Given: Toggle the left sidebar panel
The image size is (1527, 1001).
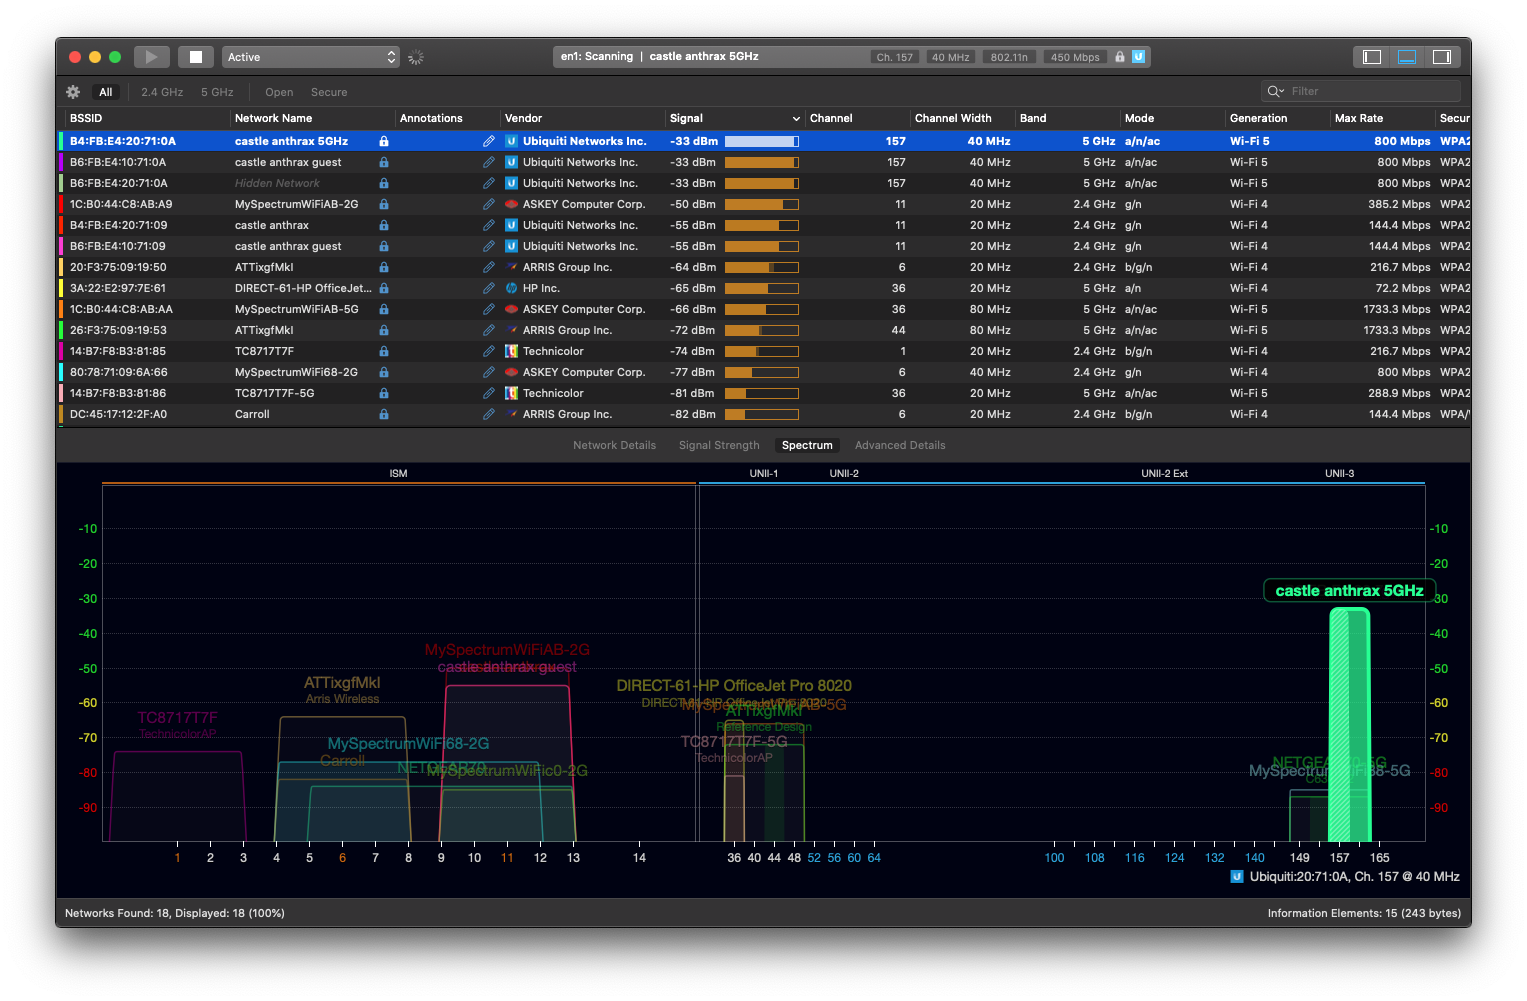Looking at the screenshot, I should pos(1372,57).
